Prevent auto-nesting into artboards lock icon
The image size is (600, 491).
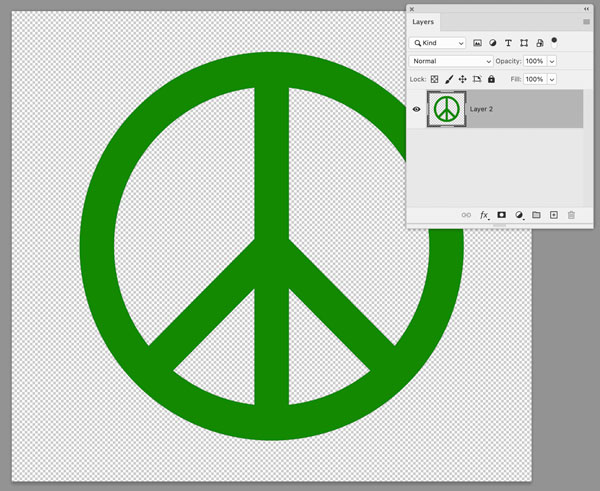click(477, 79)
